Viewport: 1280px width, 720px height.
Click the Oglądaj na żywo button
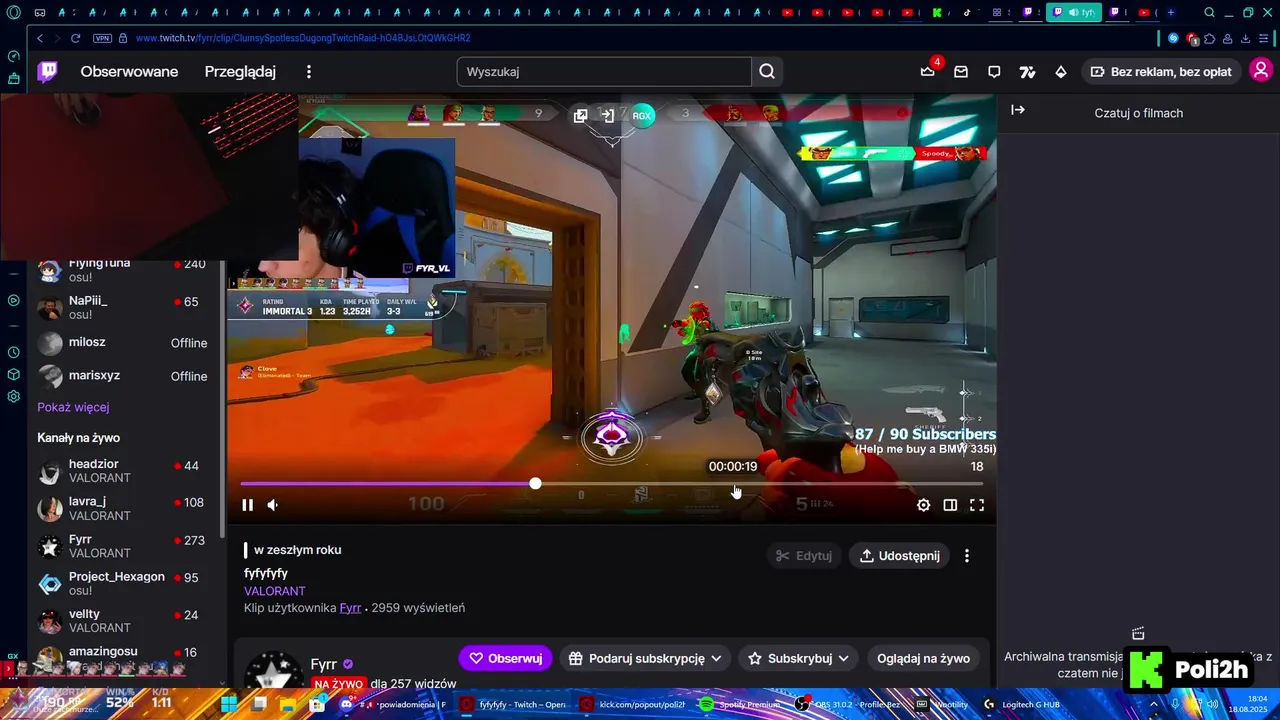923,658
